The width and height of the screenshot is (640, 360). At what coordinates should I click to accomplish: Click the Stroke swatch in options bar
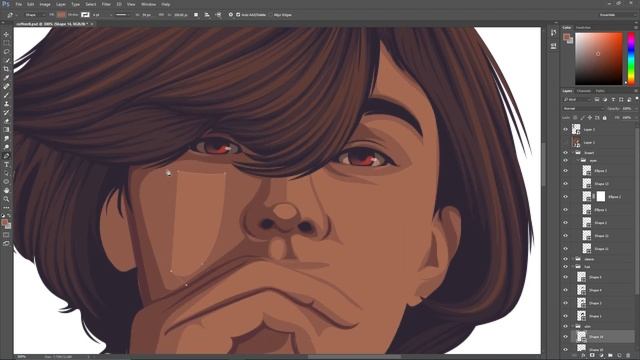pos(85,15)
